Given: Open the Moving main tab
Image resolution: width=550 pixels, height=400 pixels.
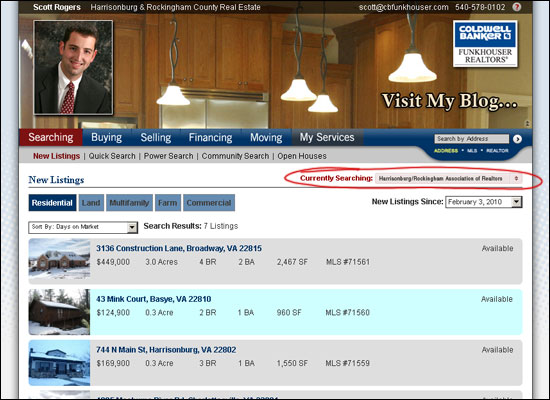Looking at the screenshot, I should coord(266,137).
